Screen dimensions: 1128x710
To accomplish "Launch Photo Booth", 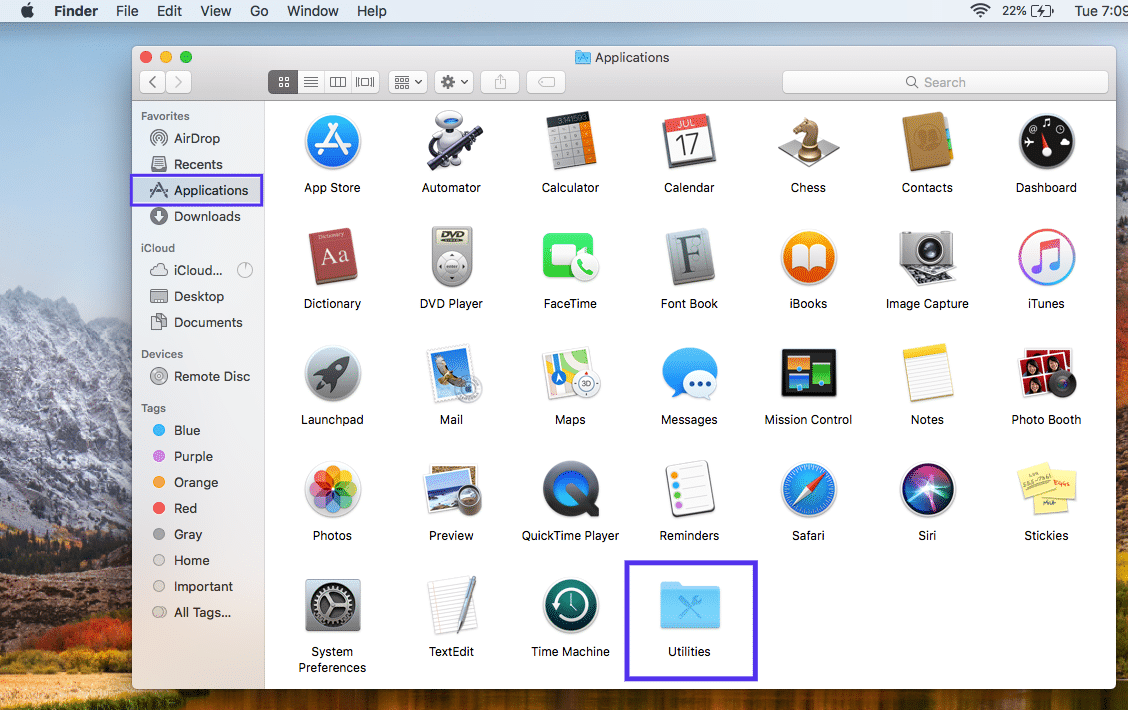I will coord(1046,373).
